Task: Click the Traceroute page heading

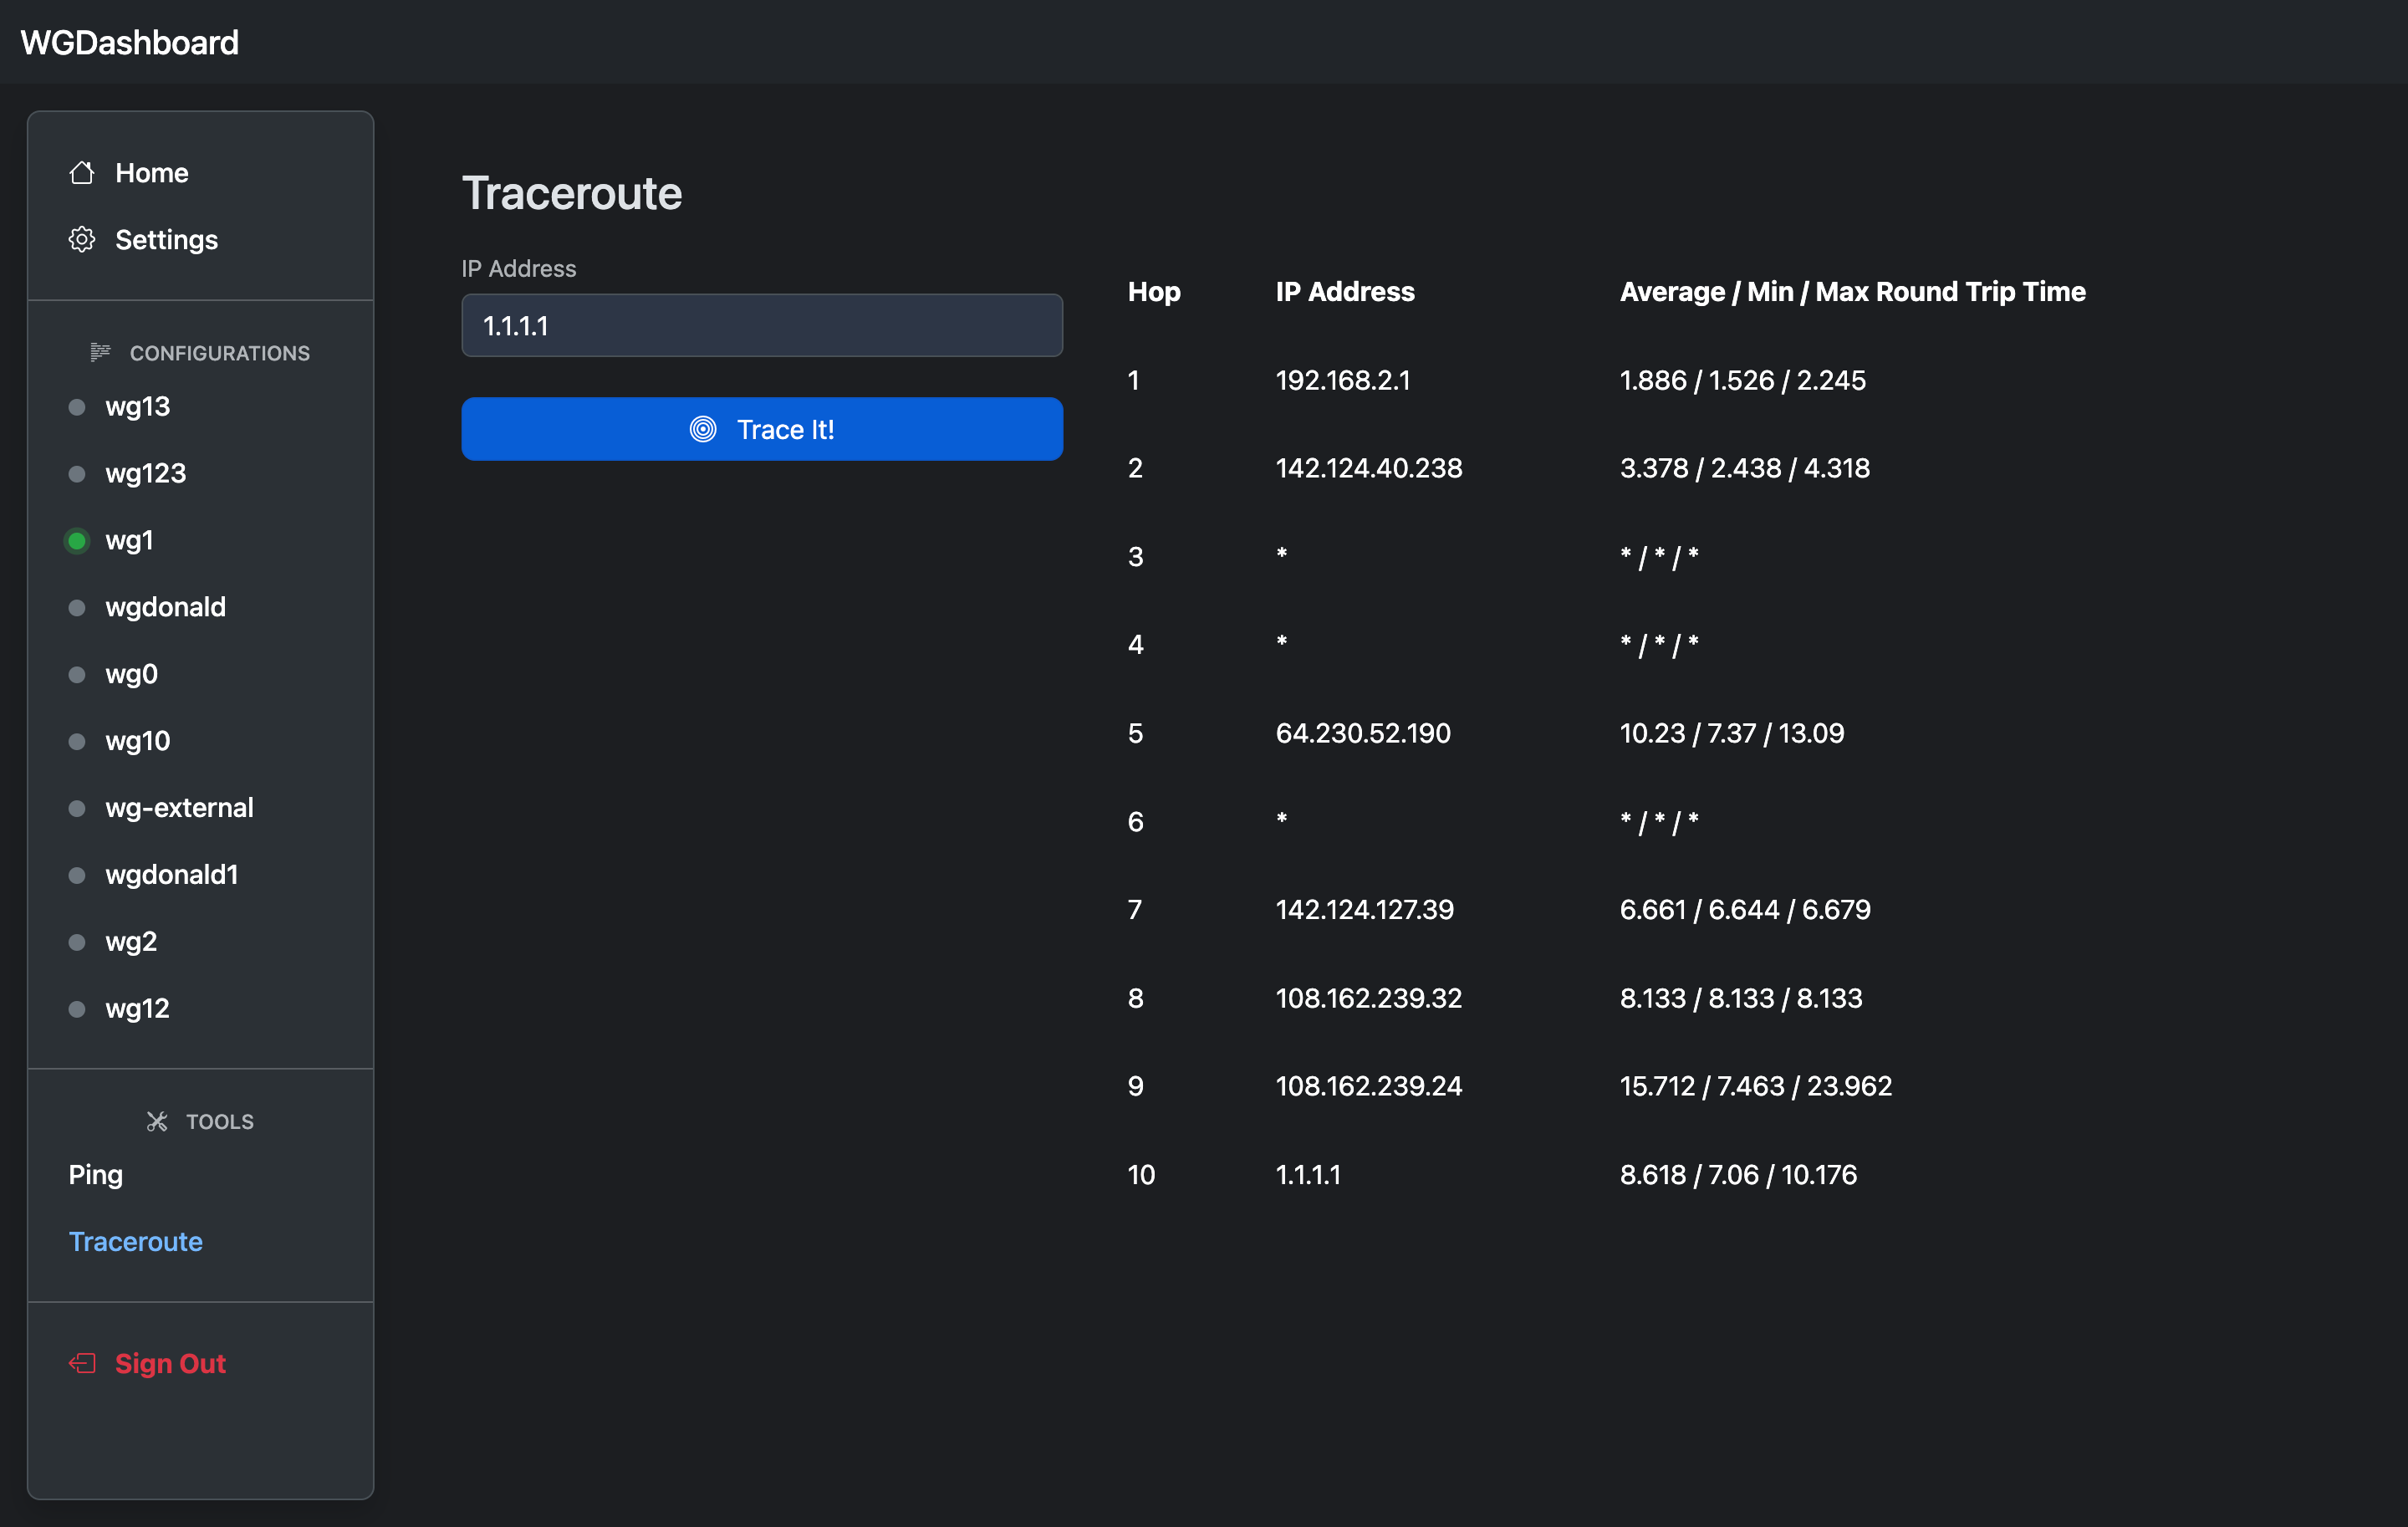Action: 572,193
